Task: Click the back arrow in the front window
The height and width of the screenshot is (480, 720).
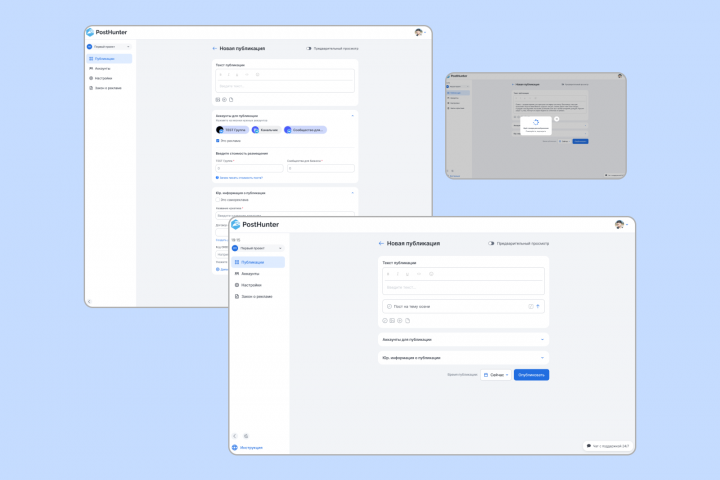Action: click(381, 243)
